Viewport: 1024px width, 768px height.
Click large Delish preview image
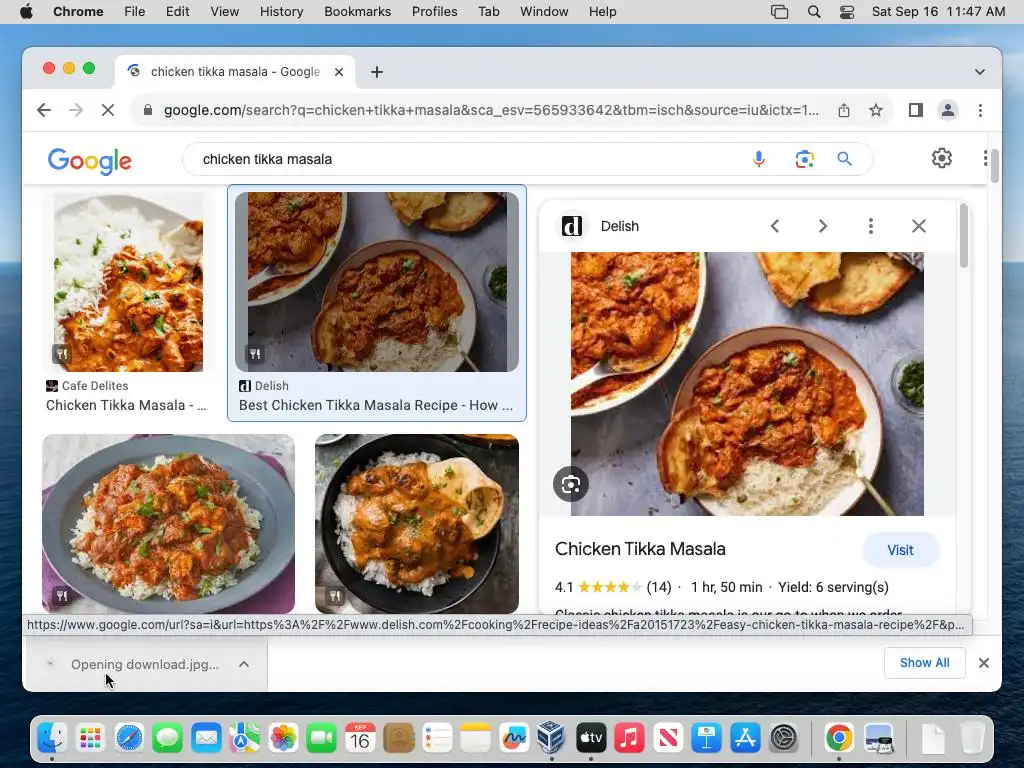pos(747,384)
